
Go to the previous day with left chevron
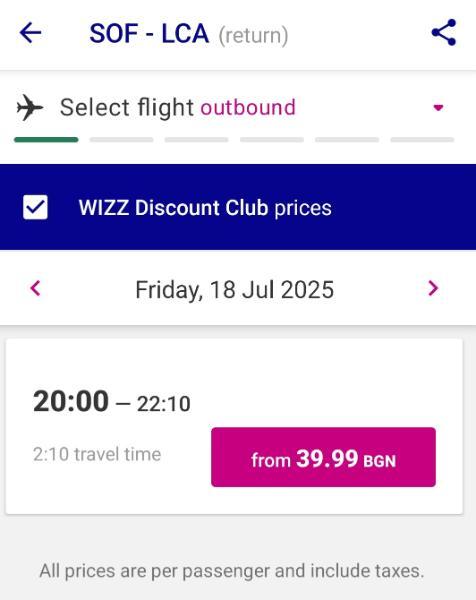pyautogui.click(x=36, y=288)
